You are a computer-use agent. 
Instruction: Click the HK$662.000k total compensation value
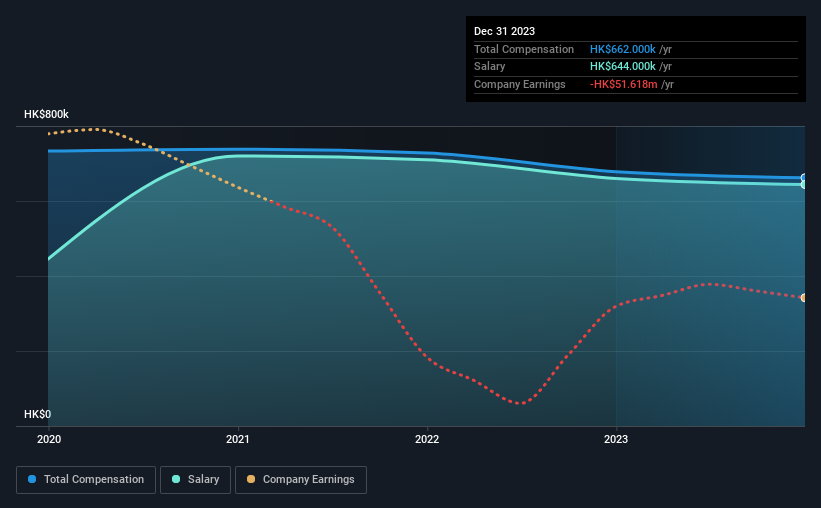point(623,49)
